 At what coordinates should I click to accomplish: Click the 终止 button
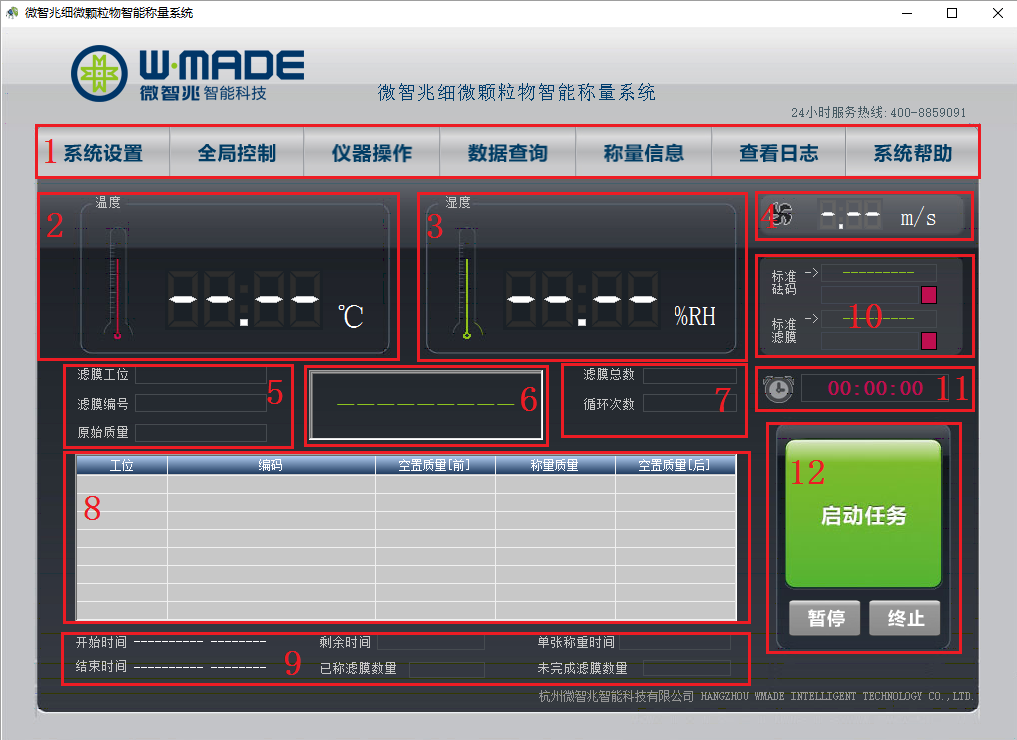[905, 618]
